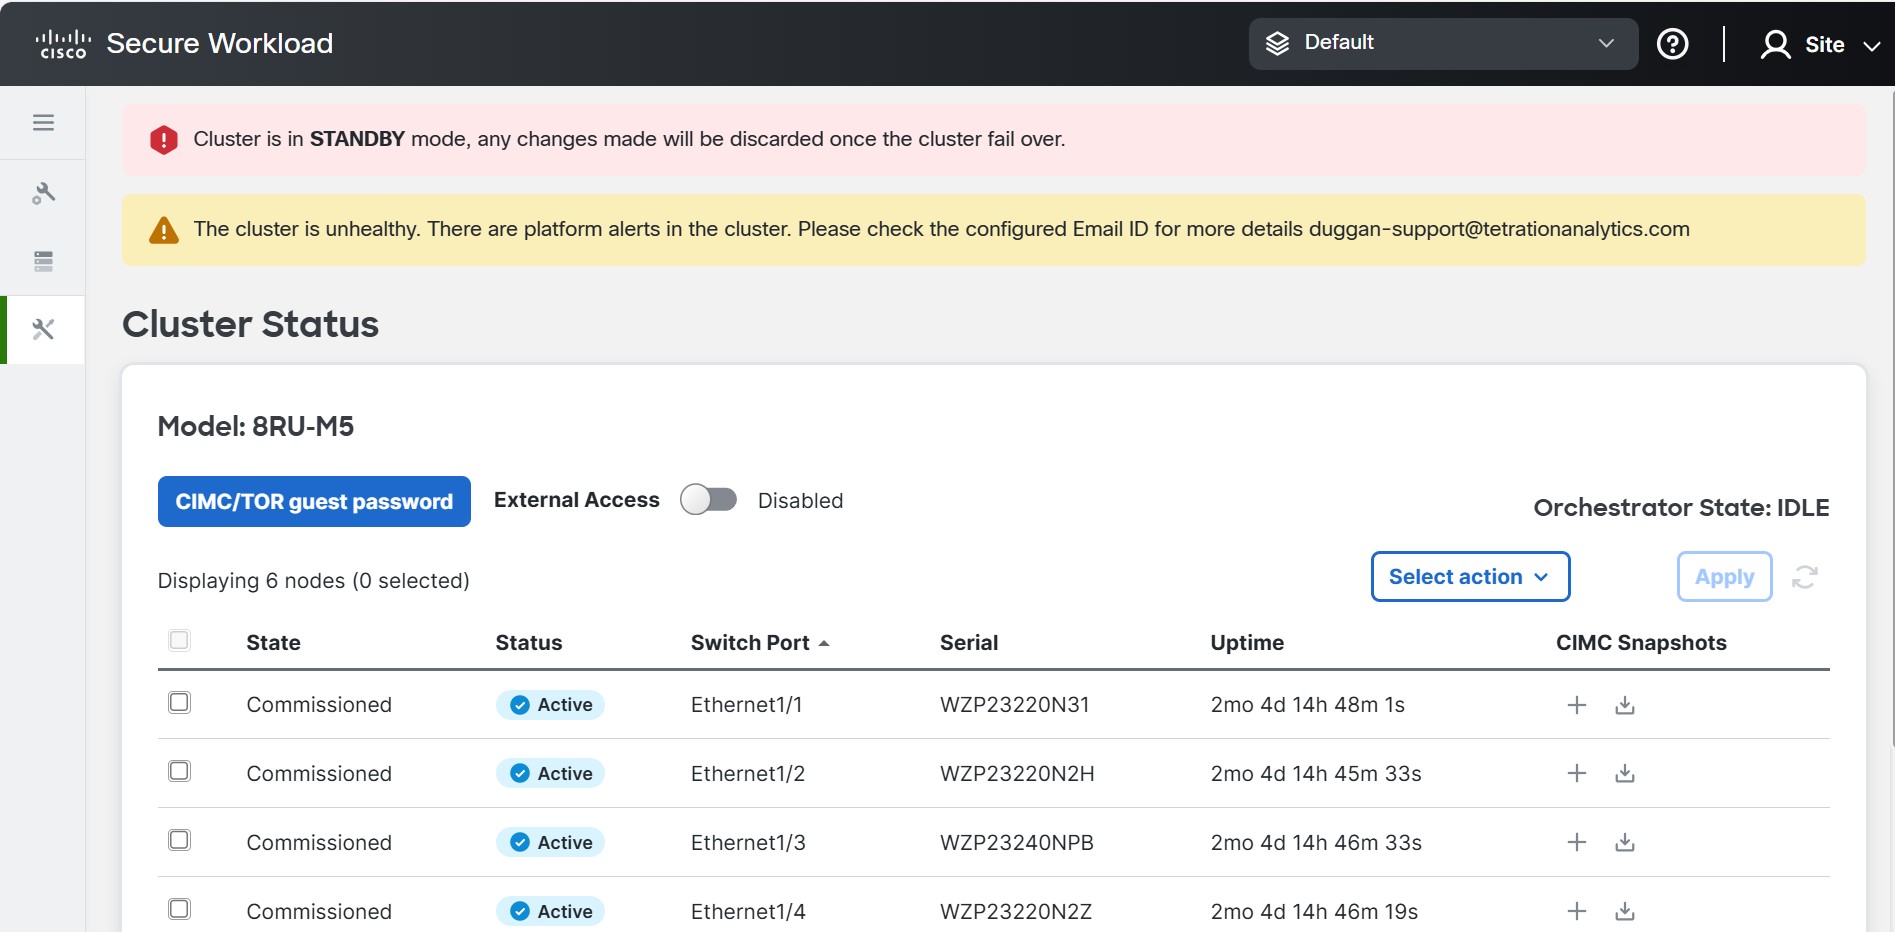The width and height of the screenshot is (1895, 932).
Task: Download CIMC snapshot for Ethernet1/4 node
Action: (x=1624, y=912)
